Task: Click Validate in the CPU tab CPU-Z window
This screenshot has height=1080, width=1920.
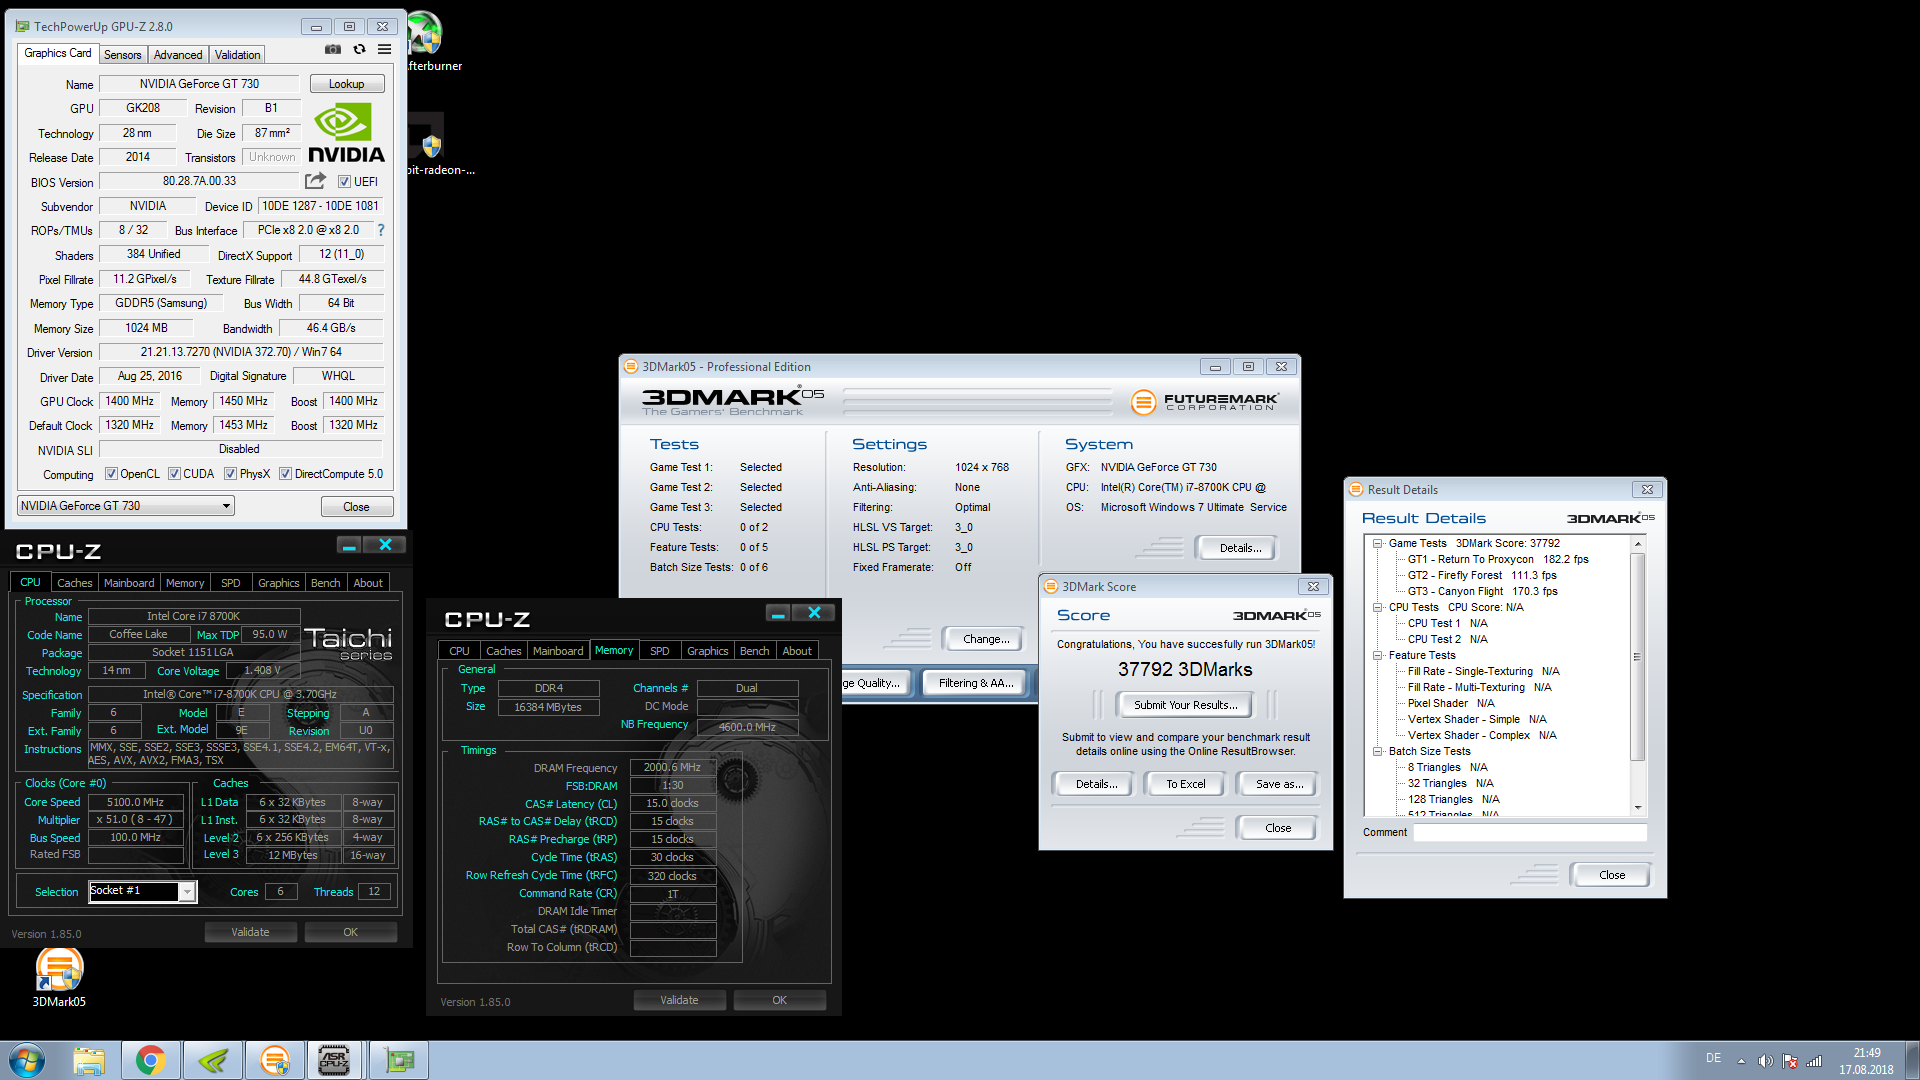Action: [251, 932]
